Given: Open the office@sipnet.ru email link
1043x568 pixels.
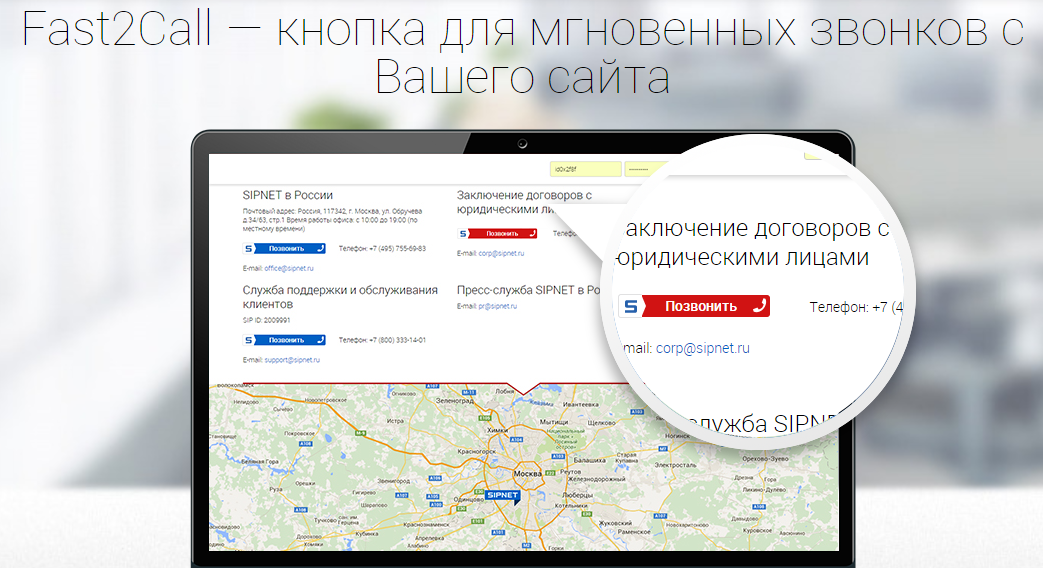Looking at the screenshot, I should point(289,268).
